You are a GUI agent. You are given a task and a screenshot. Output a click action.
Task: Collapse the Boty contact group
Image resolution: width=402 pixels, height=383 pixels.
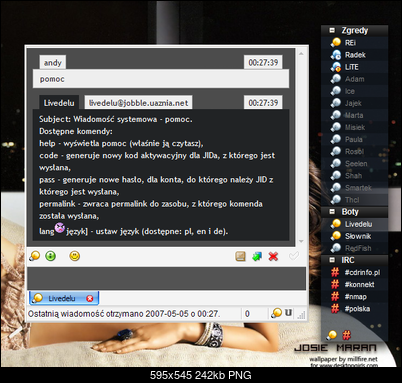click(x=332, y=212)
